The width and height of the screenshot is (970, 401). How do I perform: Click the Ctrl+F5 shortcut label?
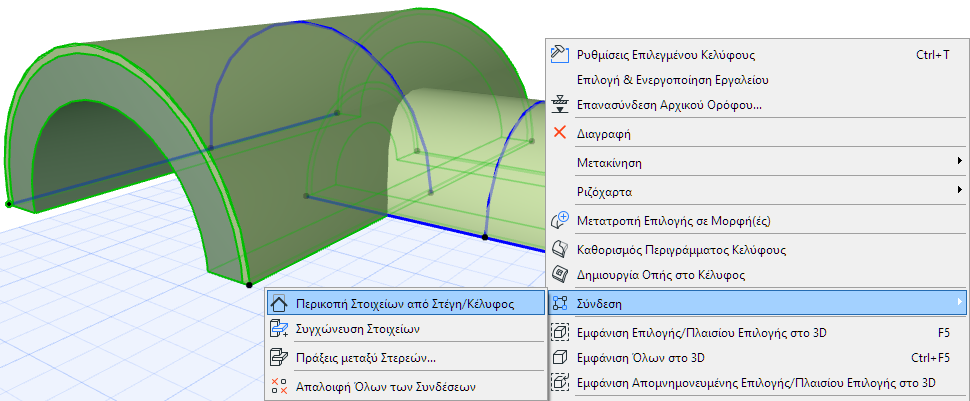pos(930,358)
